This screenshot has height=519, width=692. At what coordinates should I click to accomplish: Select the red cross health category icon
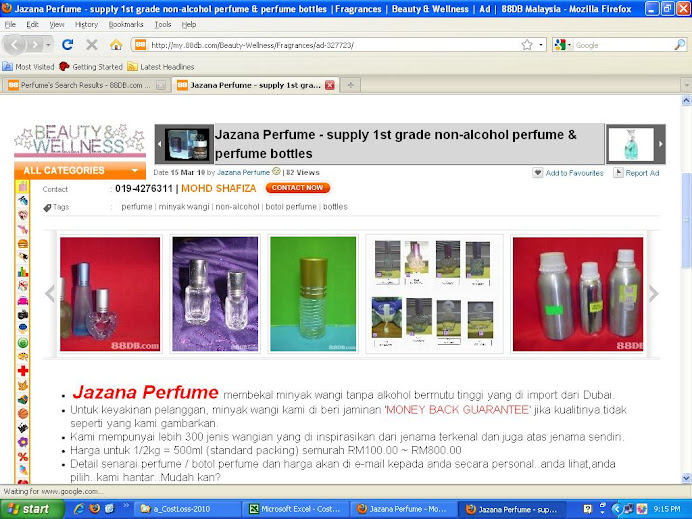(23, 371)
